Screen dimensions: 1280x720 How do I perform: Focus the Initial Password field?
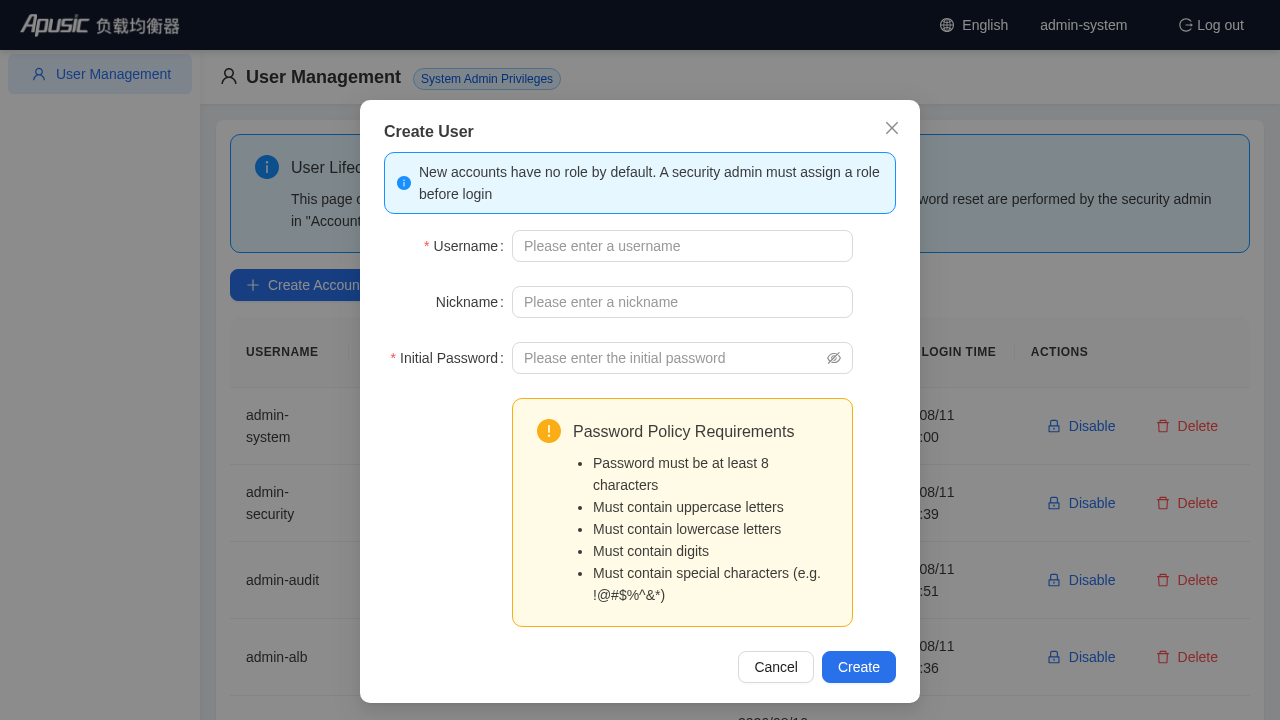(682, 358)
